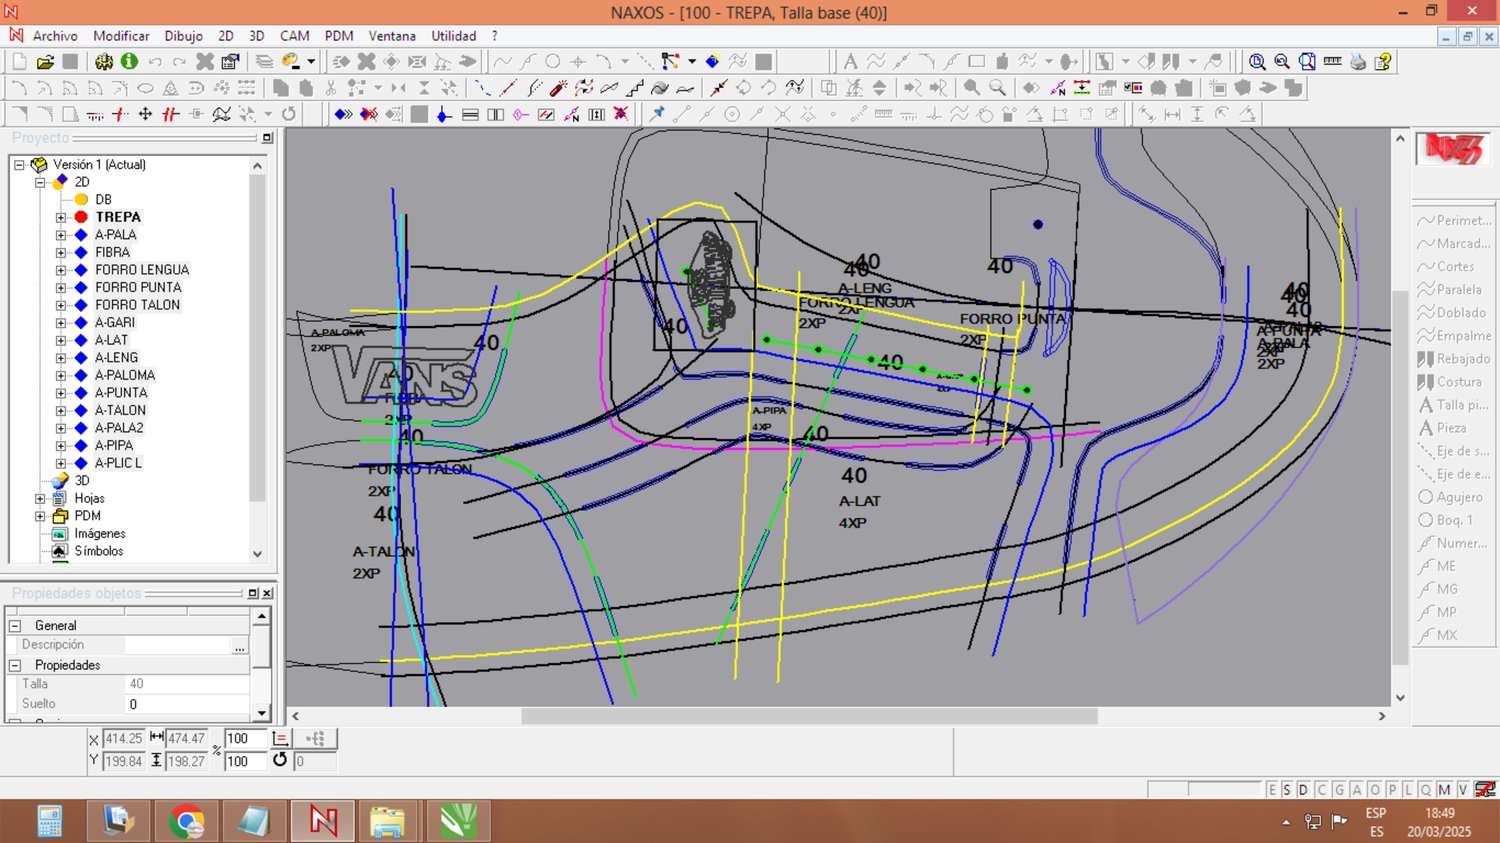Viewport: 1500px width, 843px height.
Task: Toggle the G indicator in status bar
Action: click(1339, 790)
